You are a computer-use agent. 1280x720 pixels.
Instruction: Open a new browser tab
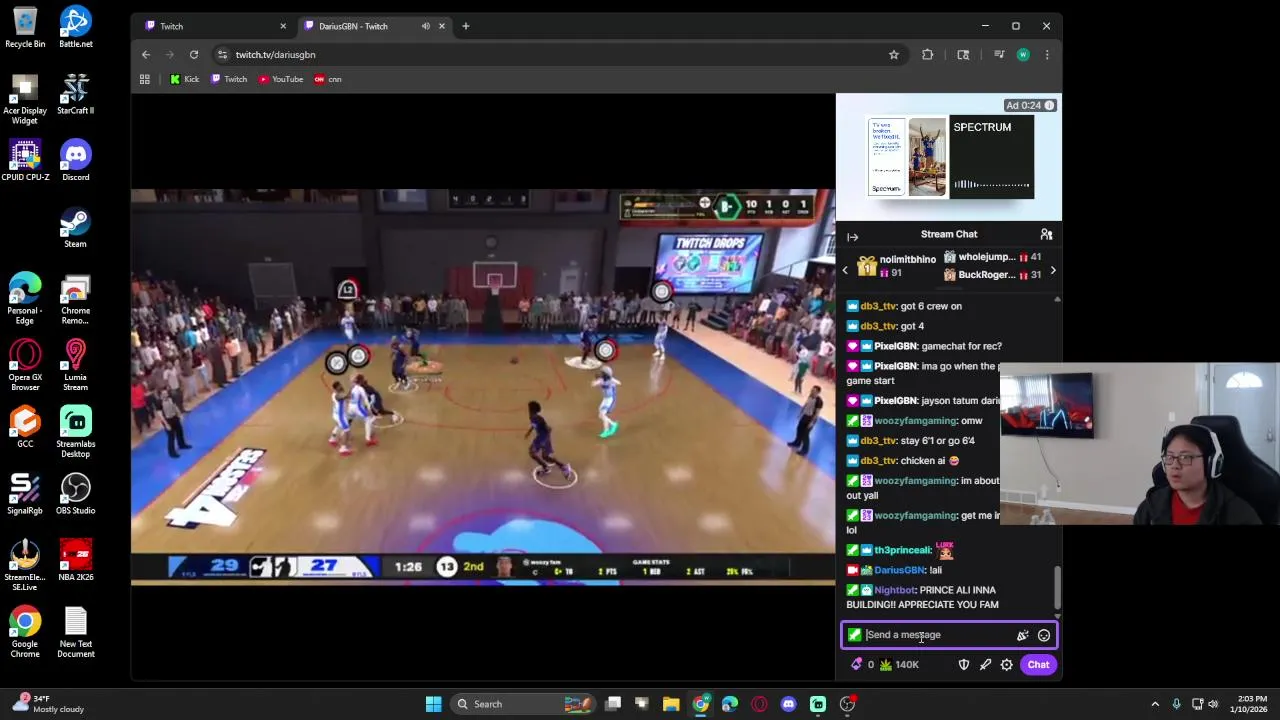tap(465, 26)
